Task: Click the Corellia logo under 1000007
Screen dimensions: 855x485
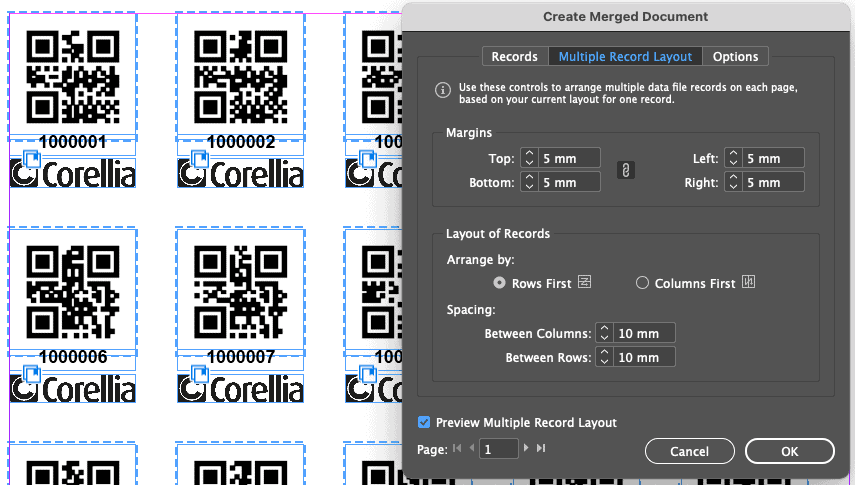Action: point(240,388)
